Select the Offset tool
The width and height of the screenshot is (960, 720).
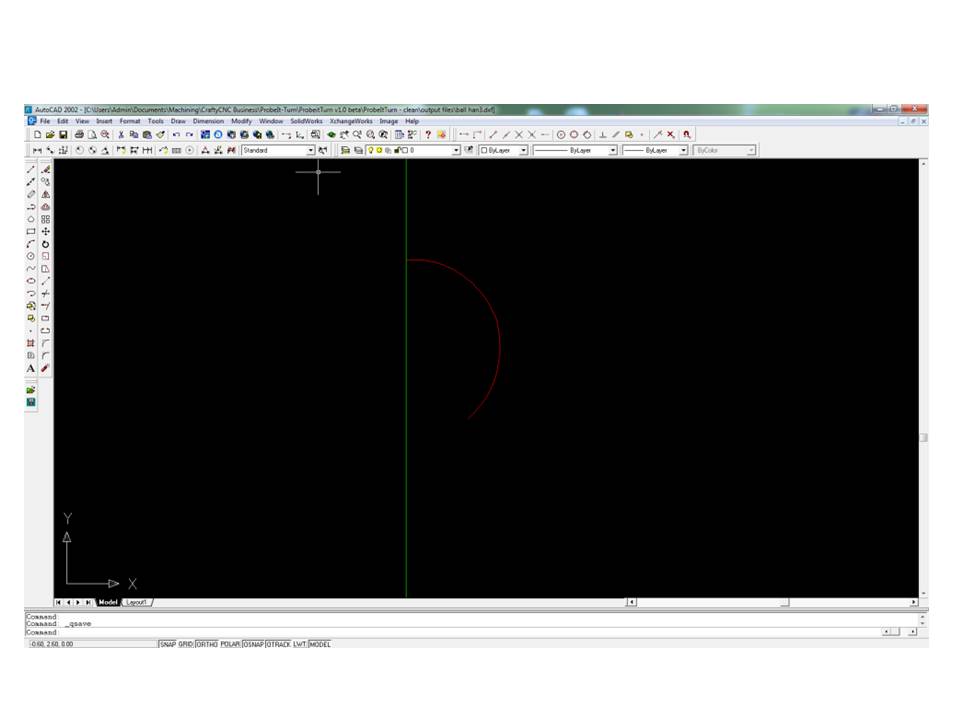pyautogui.click(x=45, y=207)
